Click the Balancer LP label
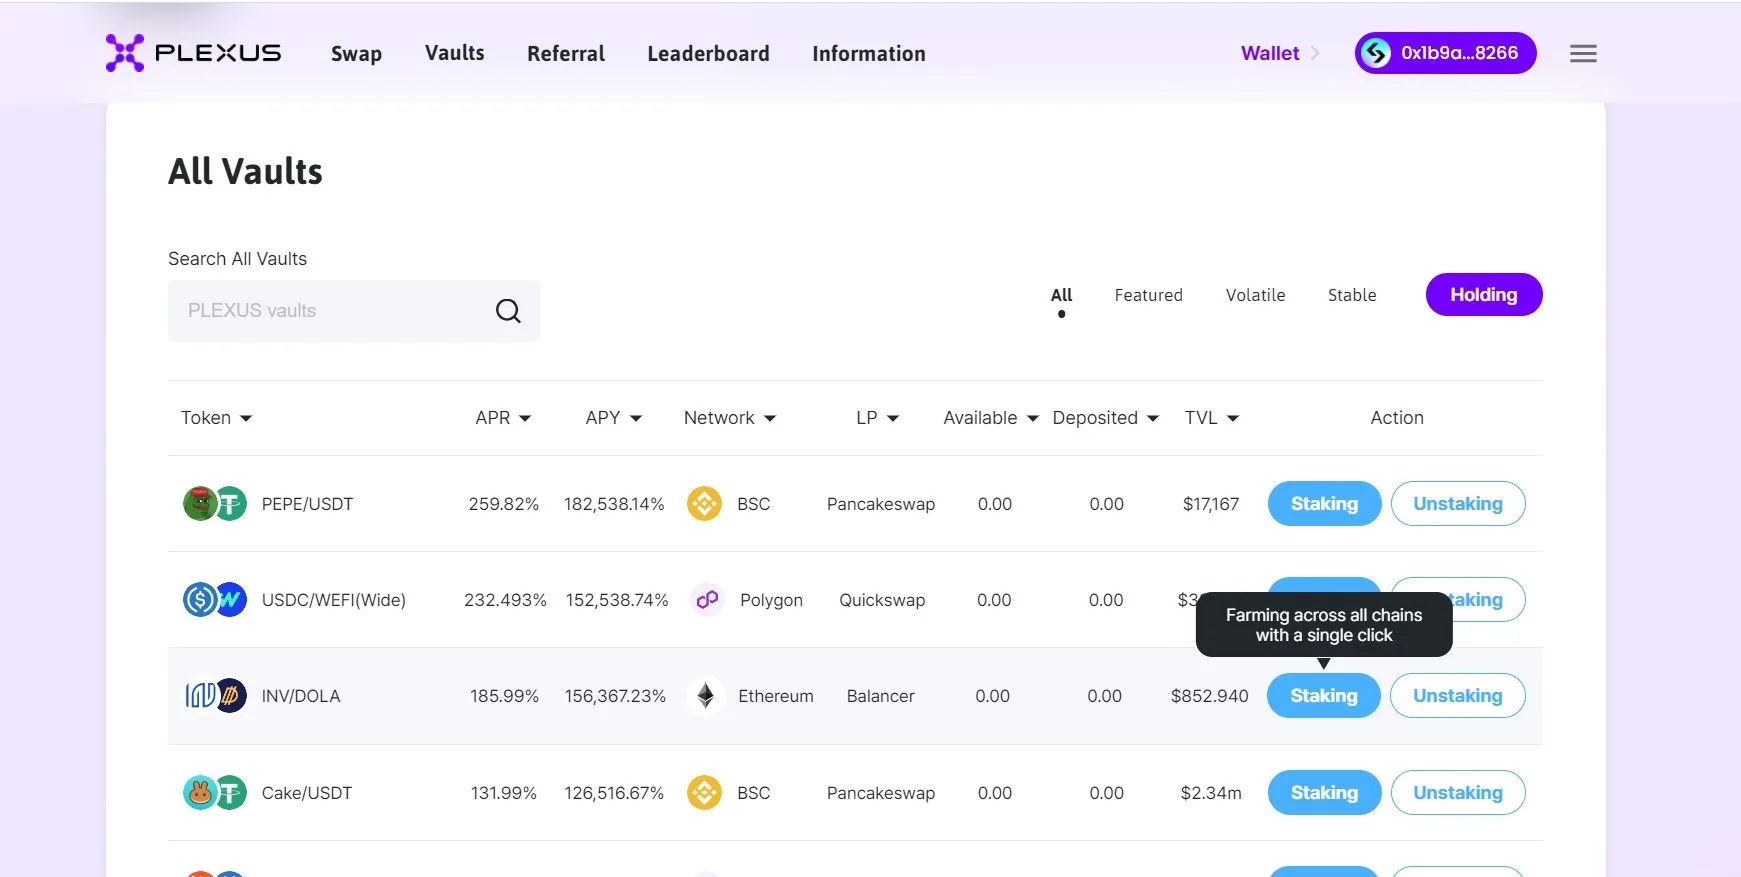1741x877 pixels. coord(880,696)
